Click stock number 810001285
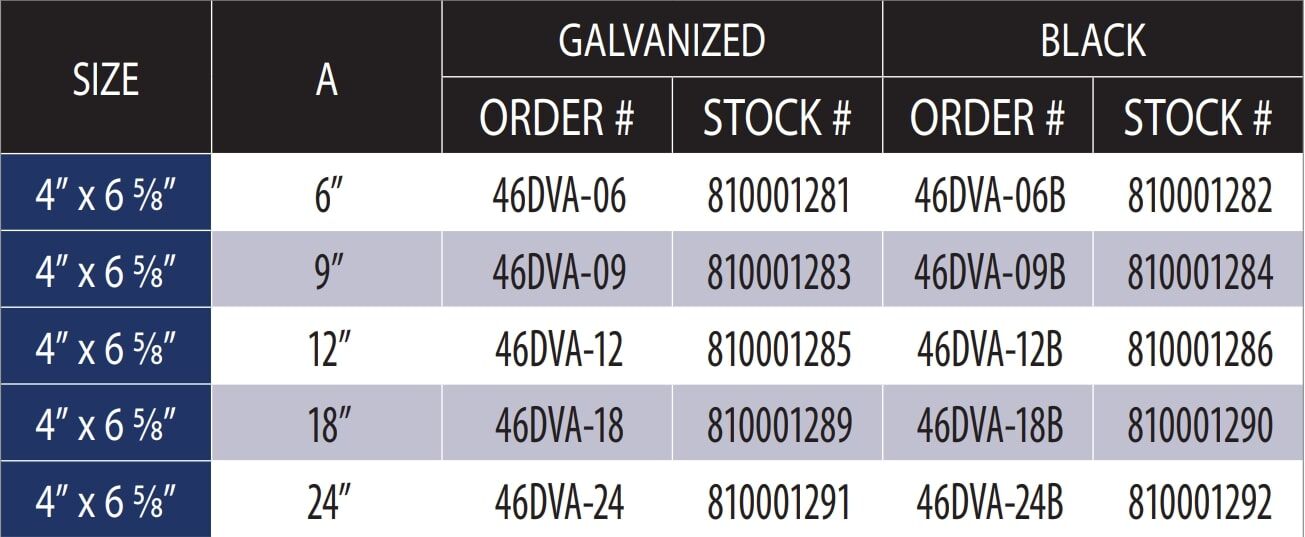This screenshot has width=1305, height=537. (x=778, y=350)
